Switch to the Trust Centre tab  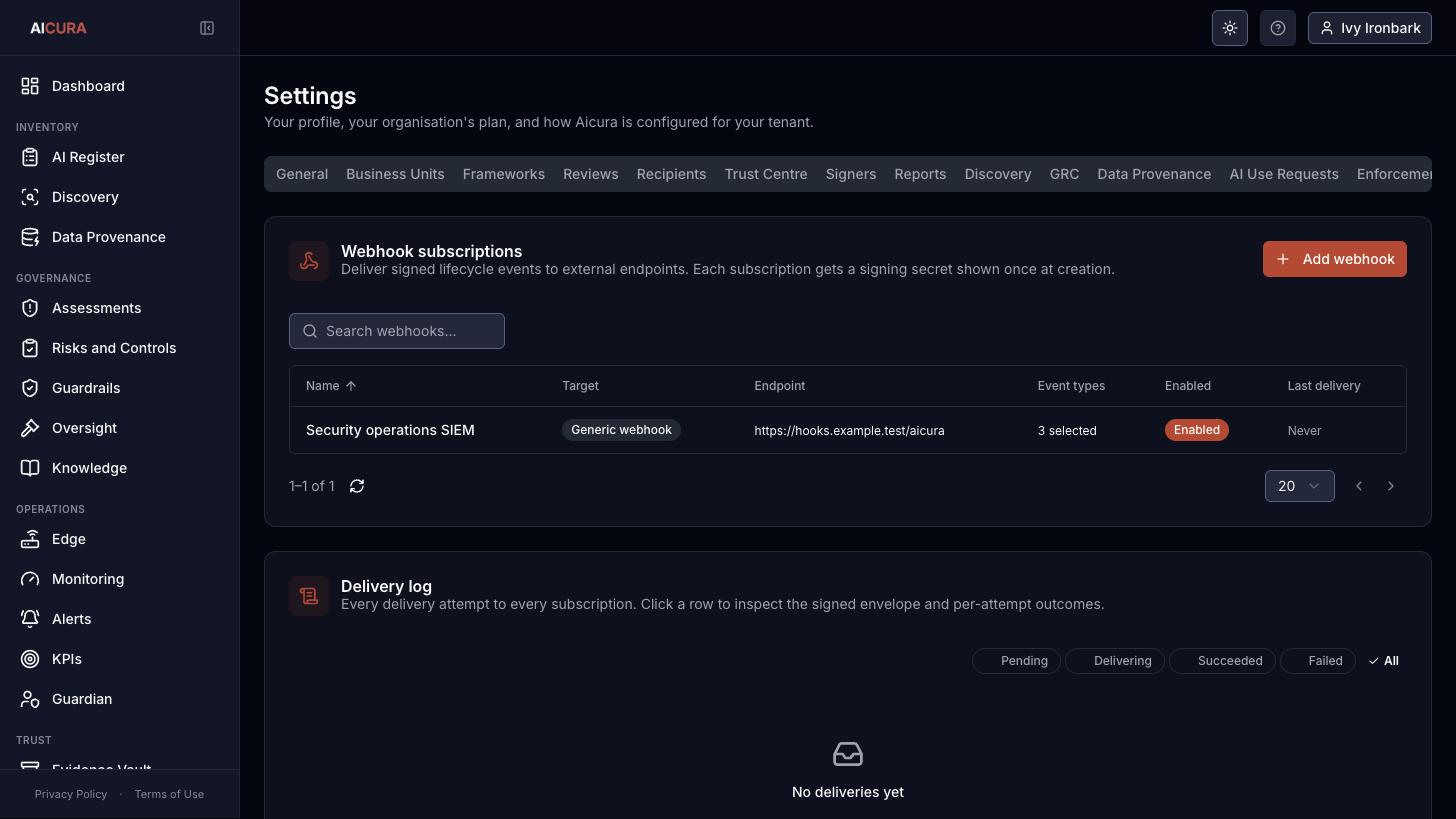766,174
